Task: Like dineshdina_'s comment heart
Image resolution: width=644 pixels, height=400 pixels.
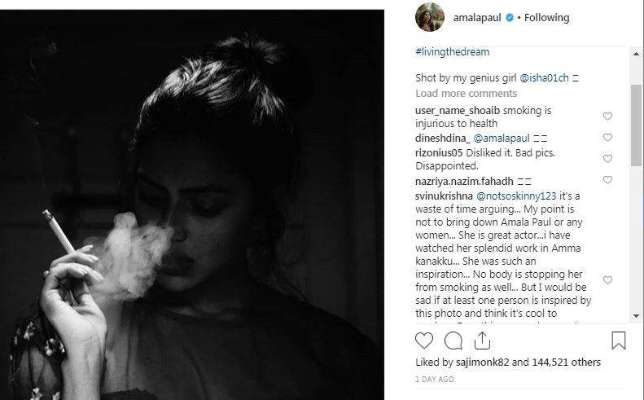Action: tap(607, 137)
